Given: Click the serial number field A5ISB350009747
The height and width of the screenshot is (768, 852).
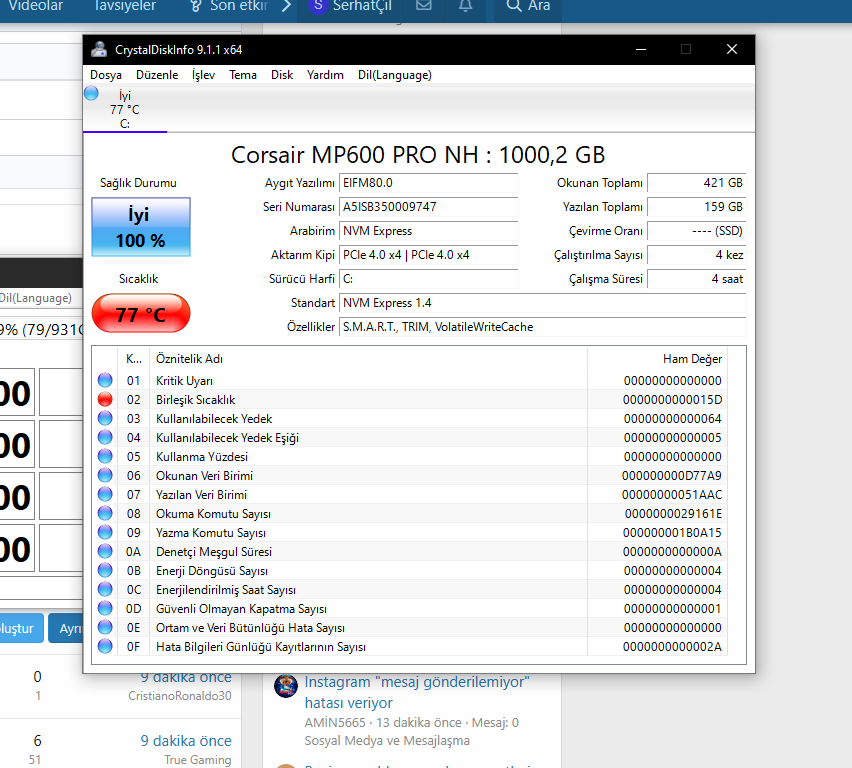Looking at the screenshot, I should [429, 207].
